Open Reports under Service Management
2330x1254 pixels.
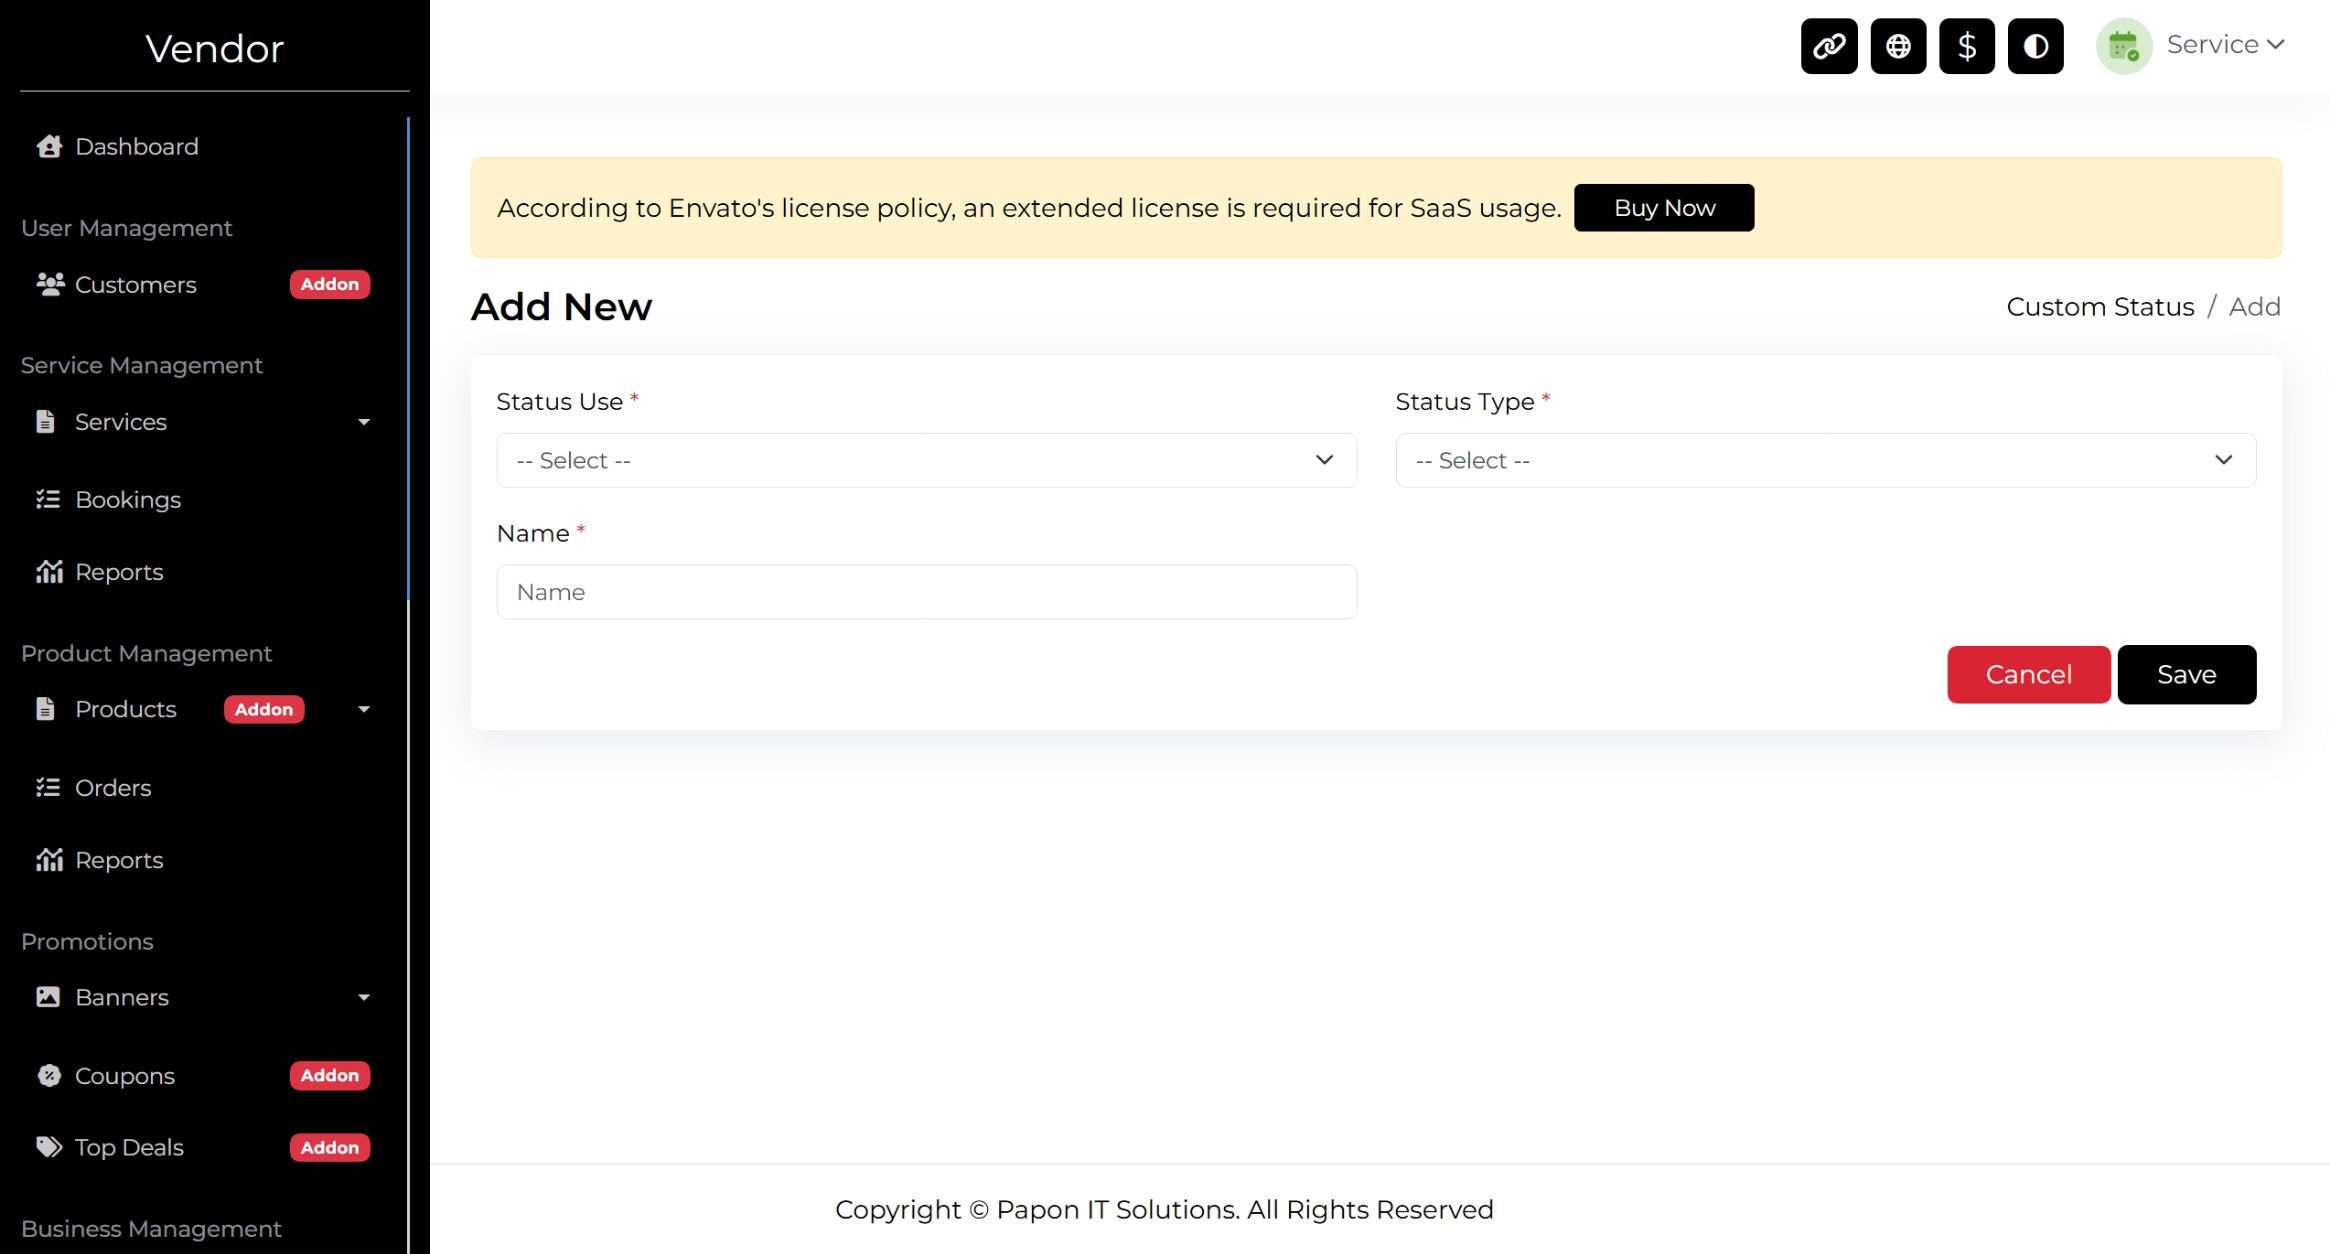pyautogui.click(x=119, y=572)
